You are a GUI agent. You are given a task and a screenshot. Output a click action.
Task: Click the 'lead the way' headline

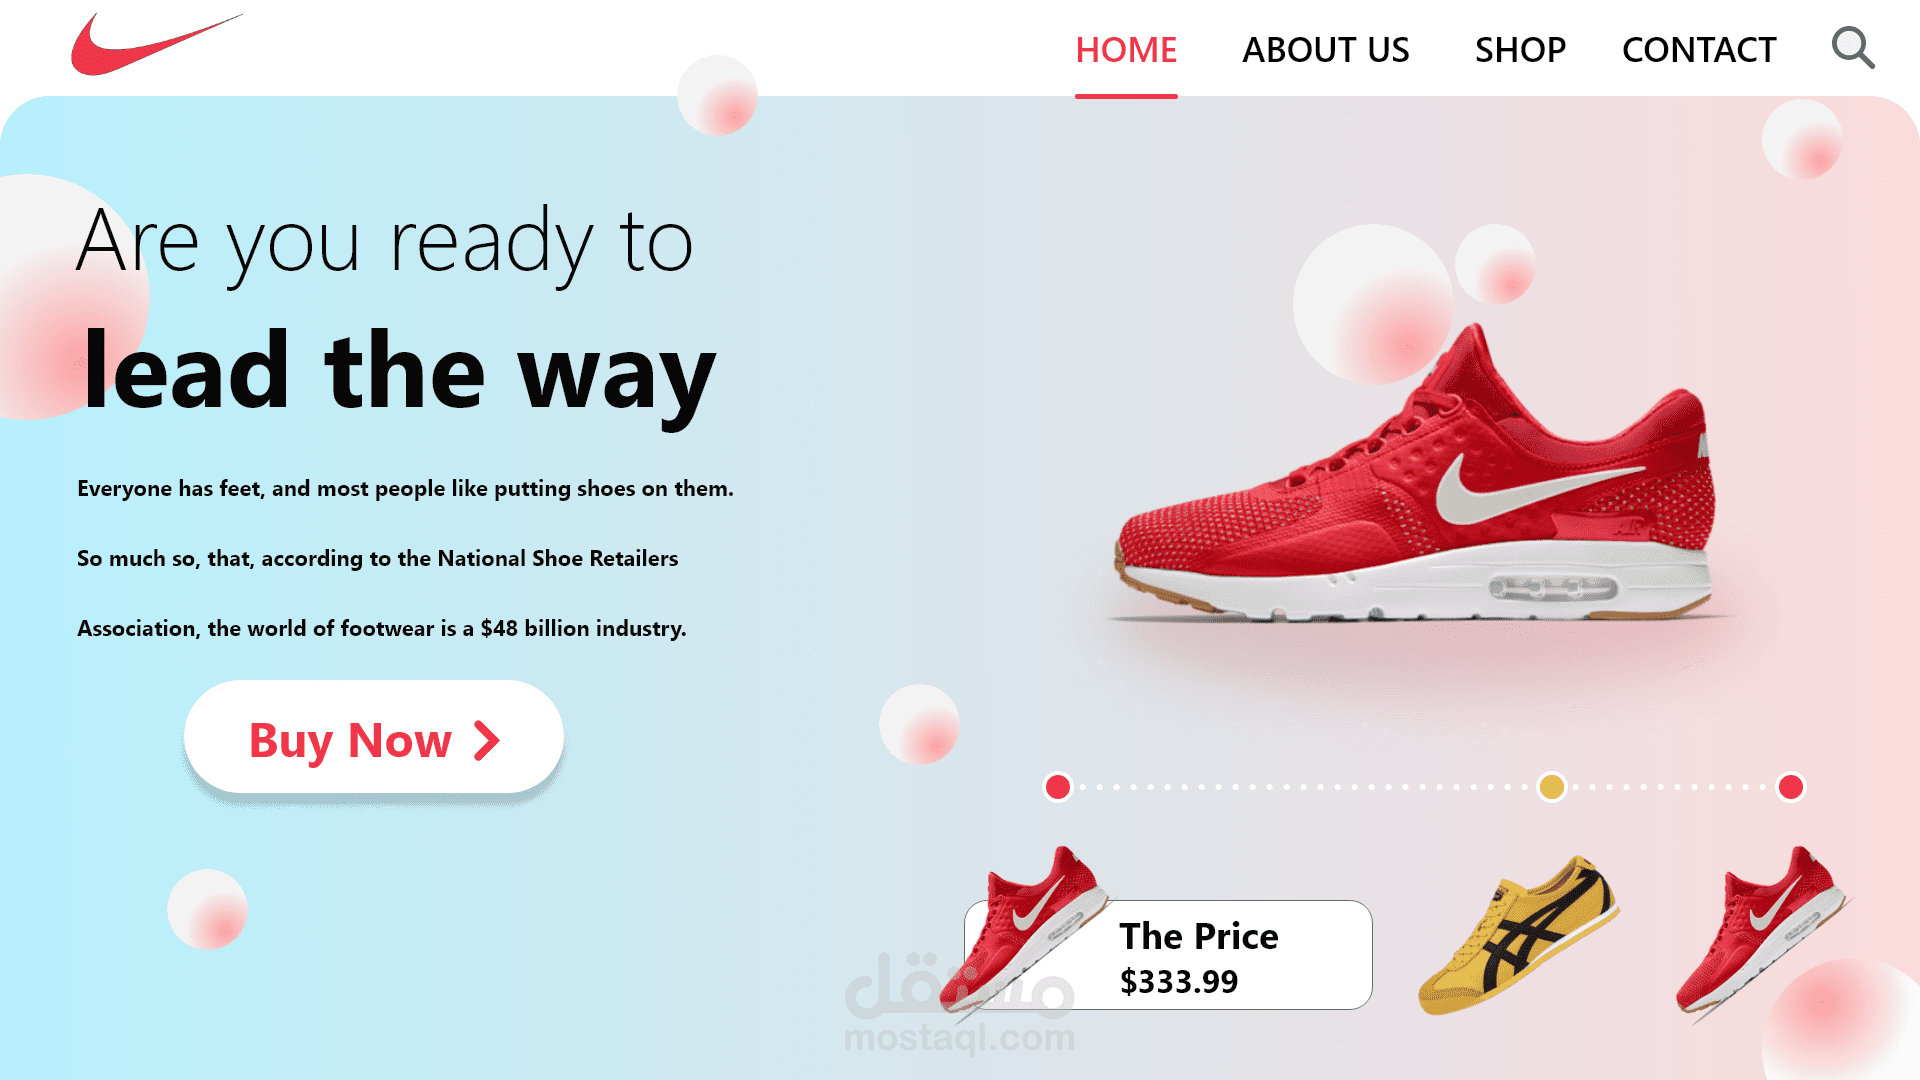[x=399, y=372]
